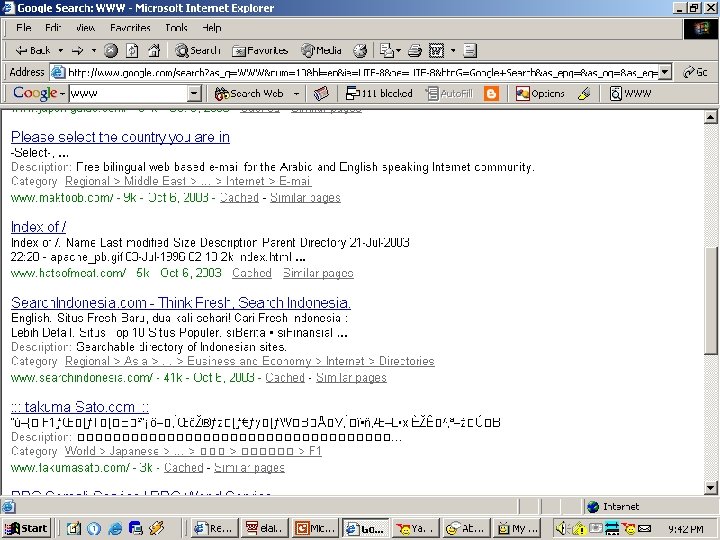Open the File menu
720x540 pixels.
click(23, 28)
